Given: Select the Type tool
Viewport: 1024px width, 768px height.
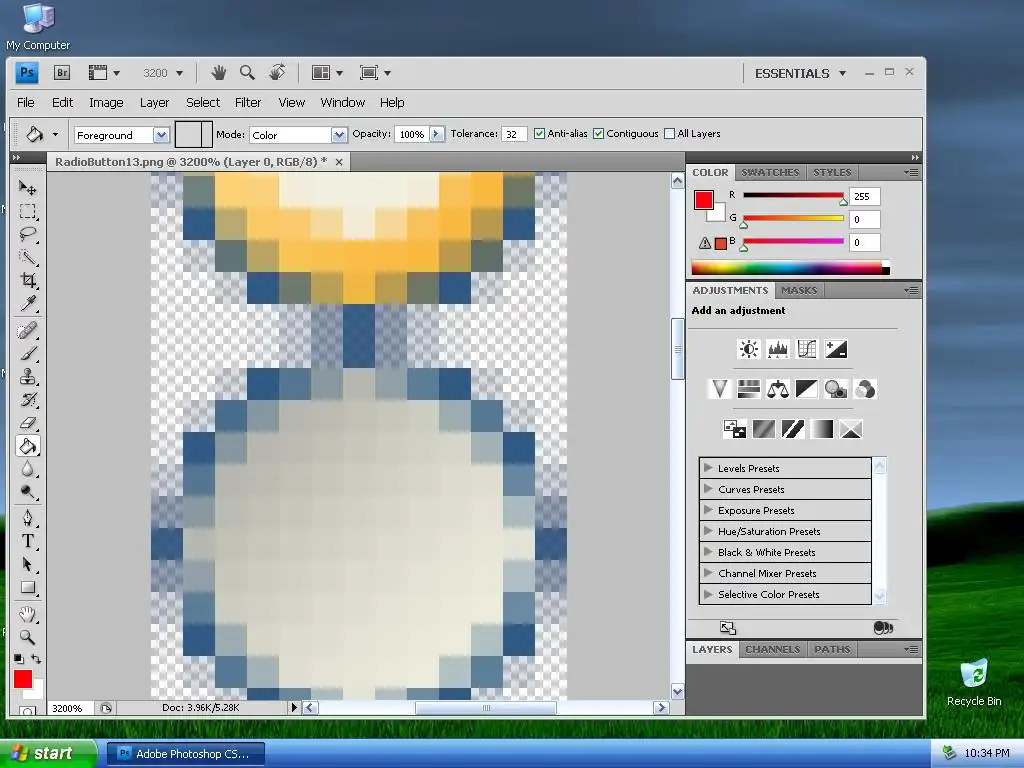Looking at the screenshot, I should 27,541.
